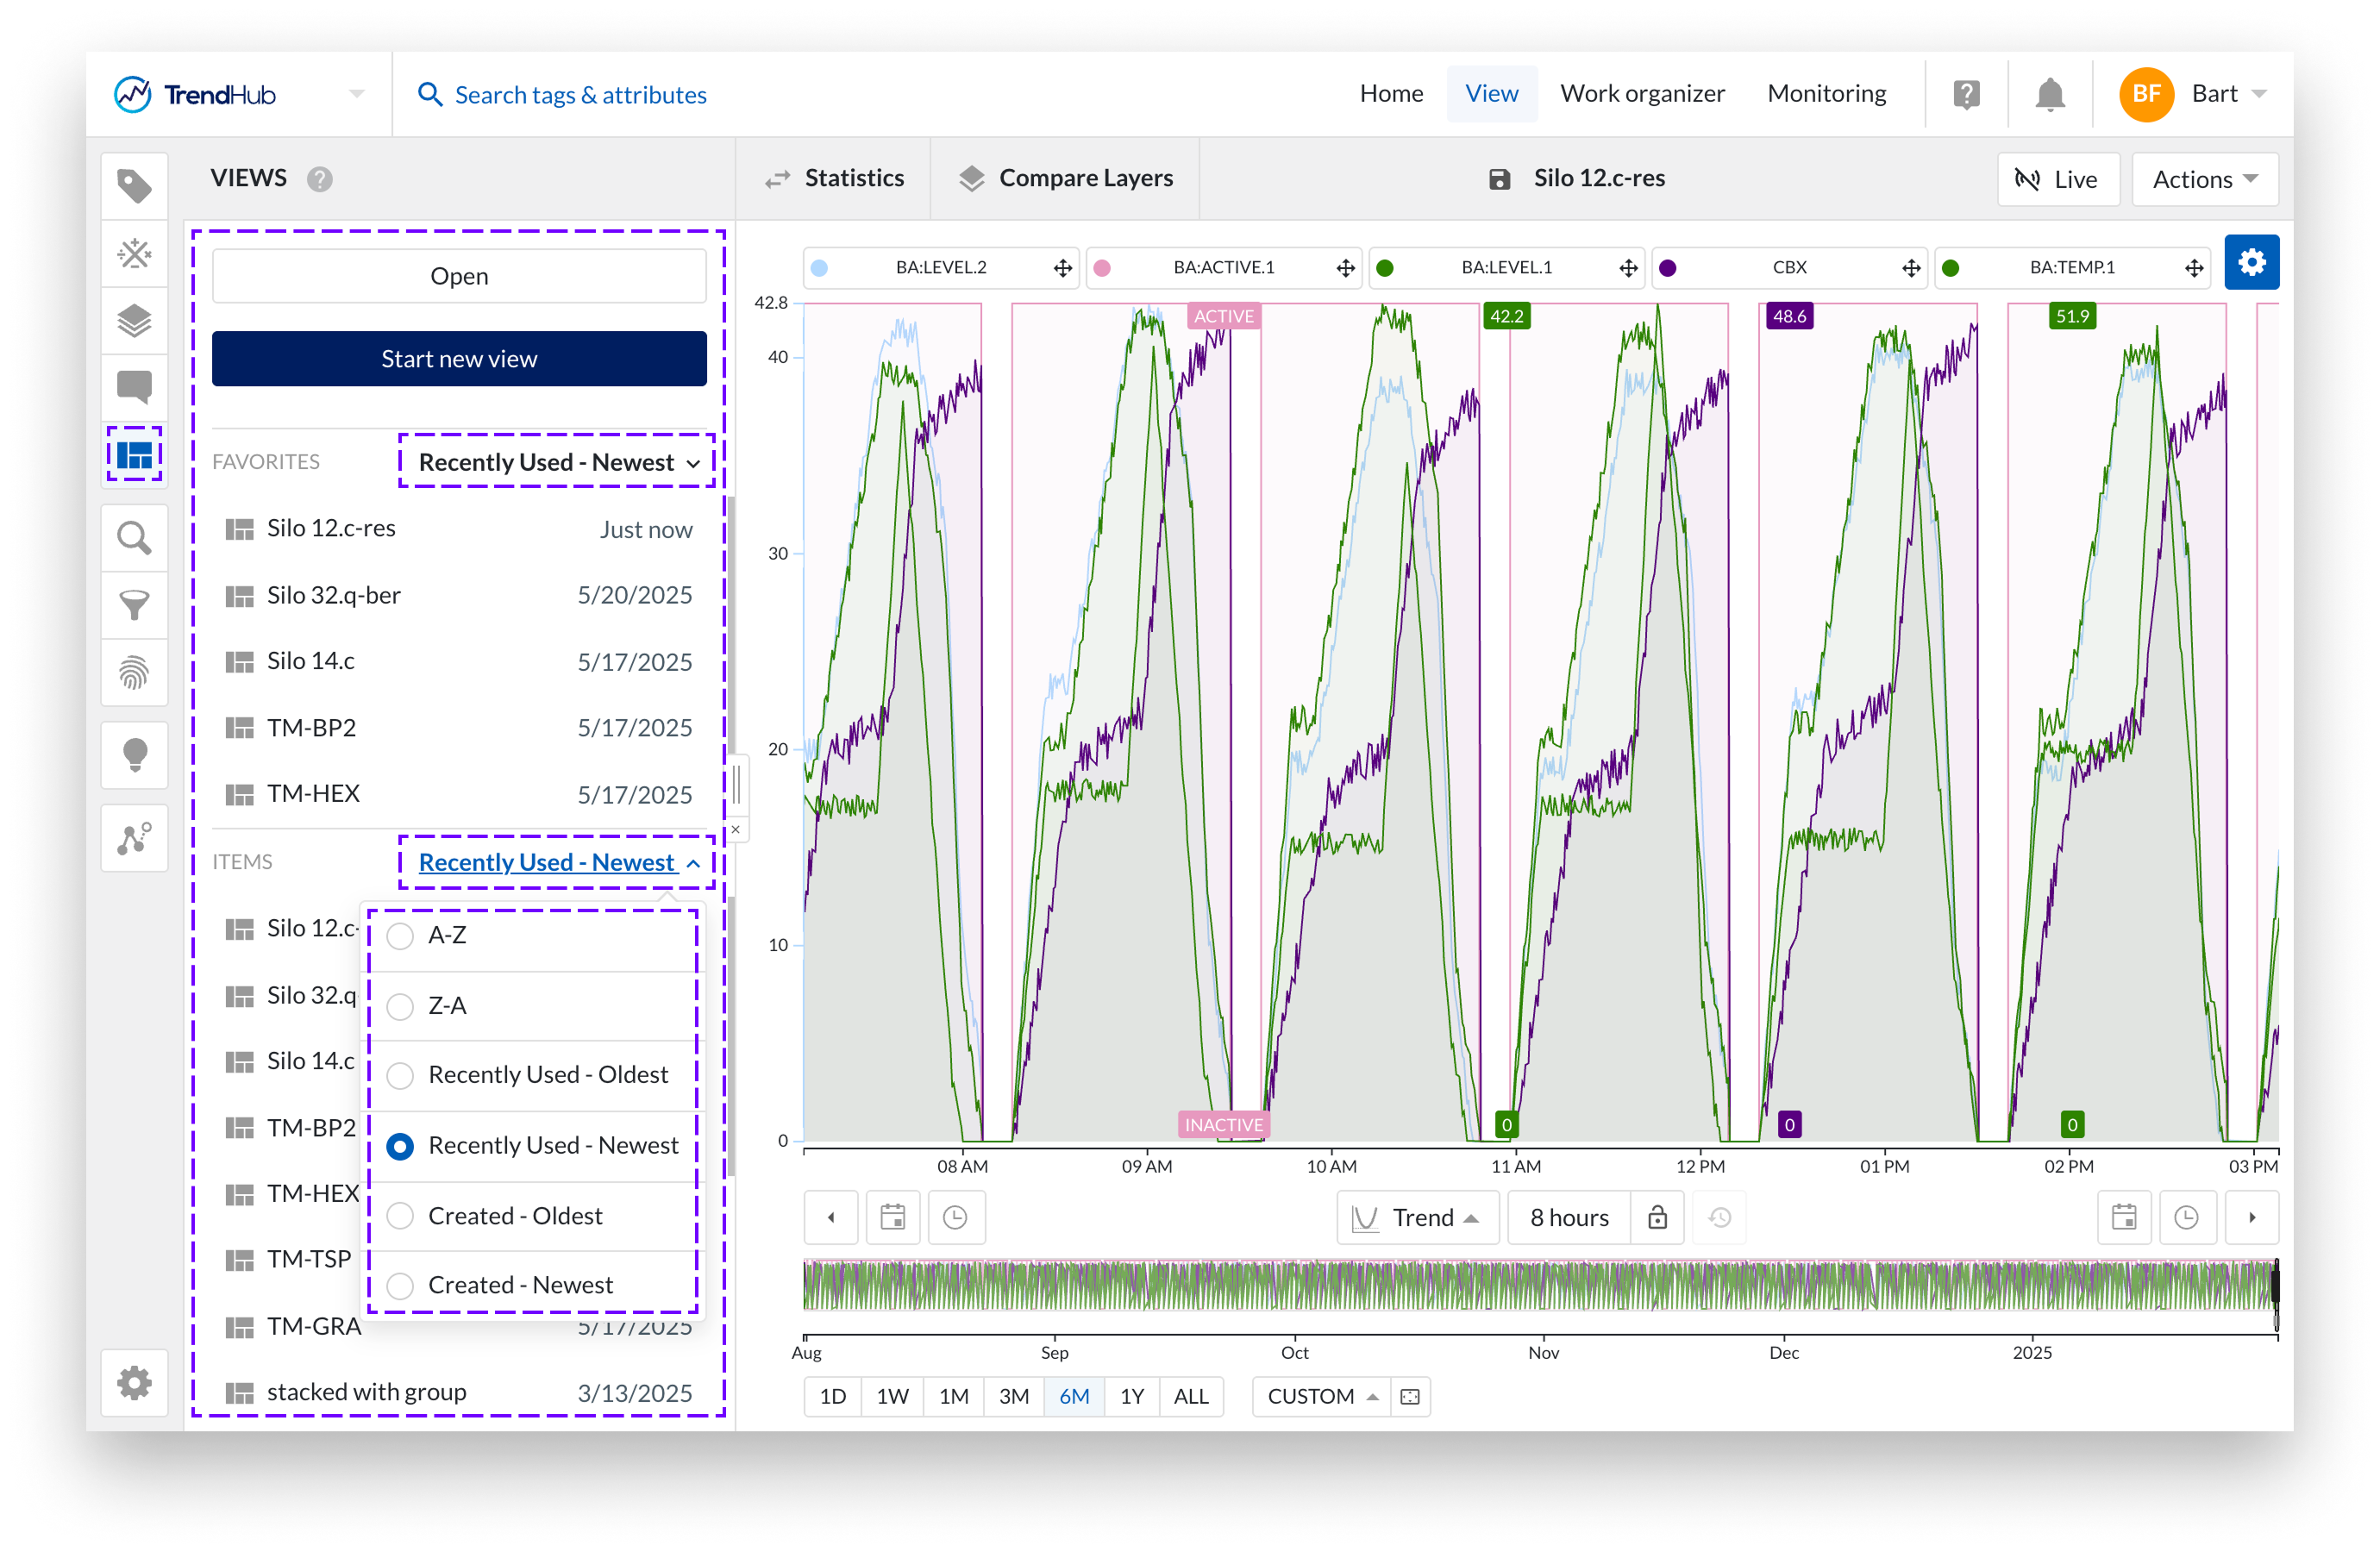Click the Live button

coord(2058,180)
